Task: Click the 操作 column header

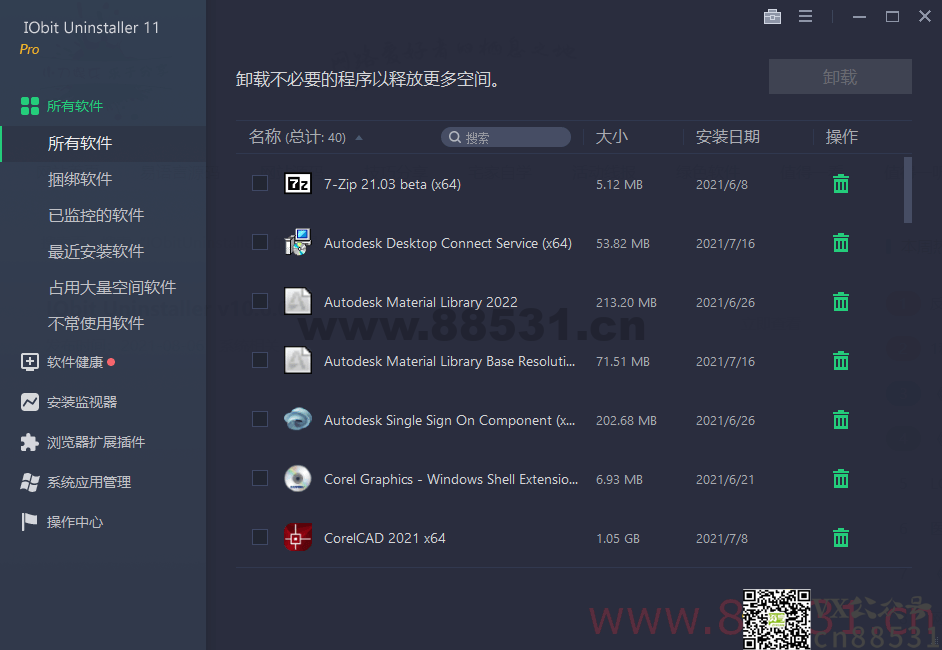Action: 841,137
